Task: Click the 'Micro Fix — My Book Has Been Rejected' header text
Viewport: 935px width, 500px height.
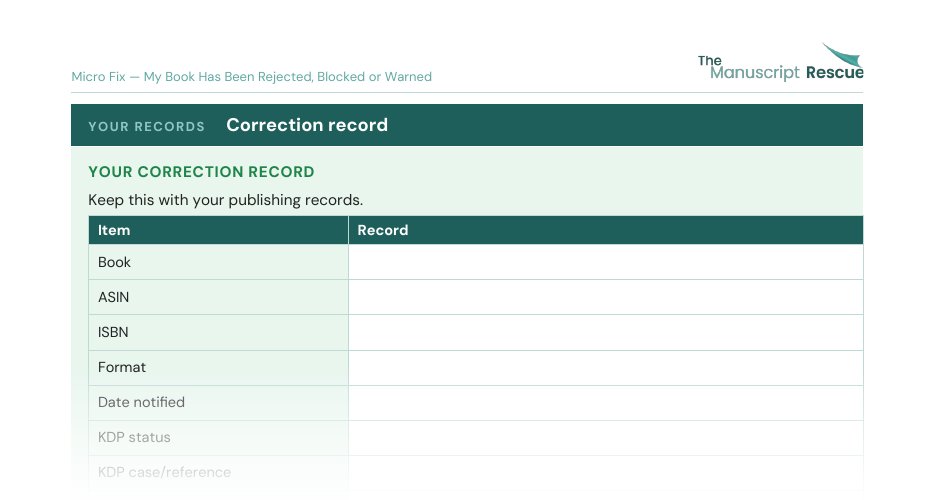Action: 251,77
